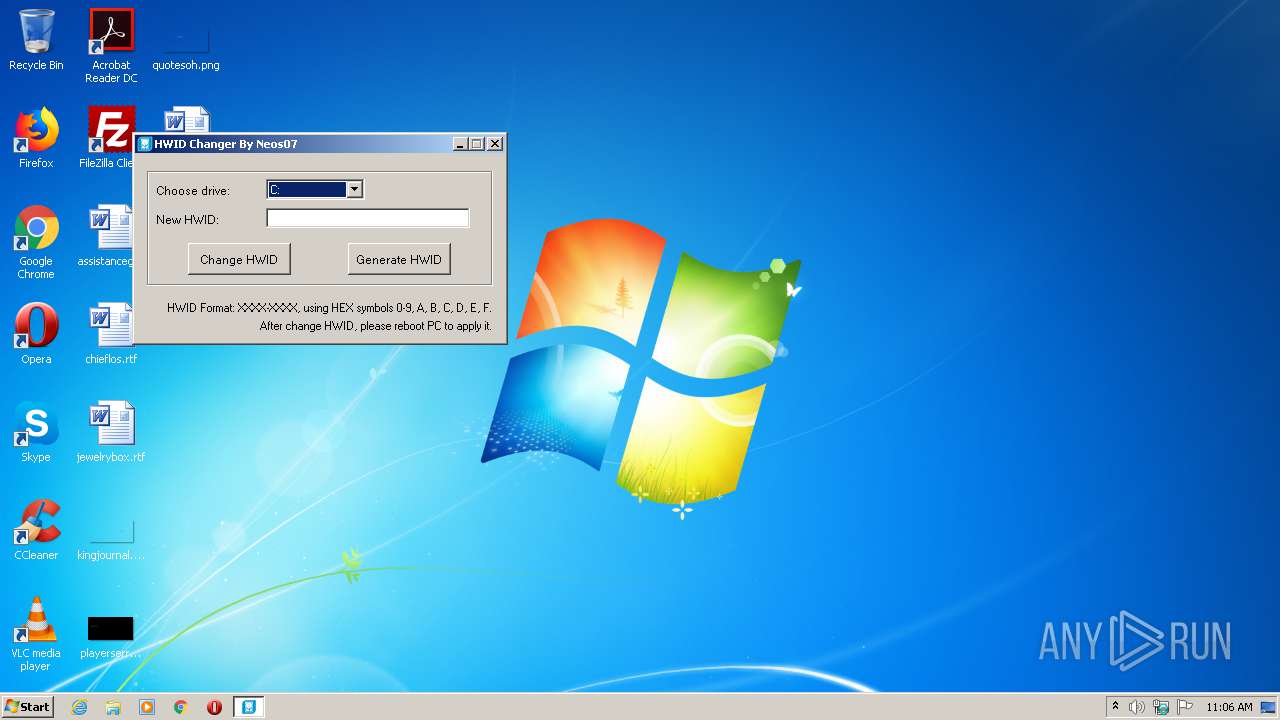Open the Start menu
This screenshot has height=720, width=1280.
tap(27, 707)
